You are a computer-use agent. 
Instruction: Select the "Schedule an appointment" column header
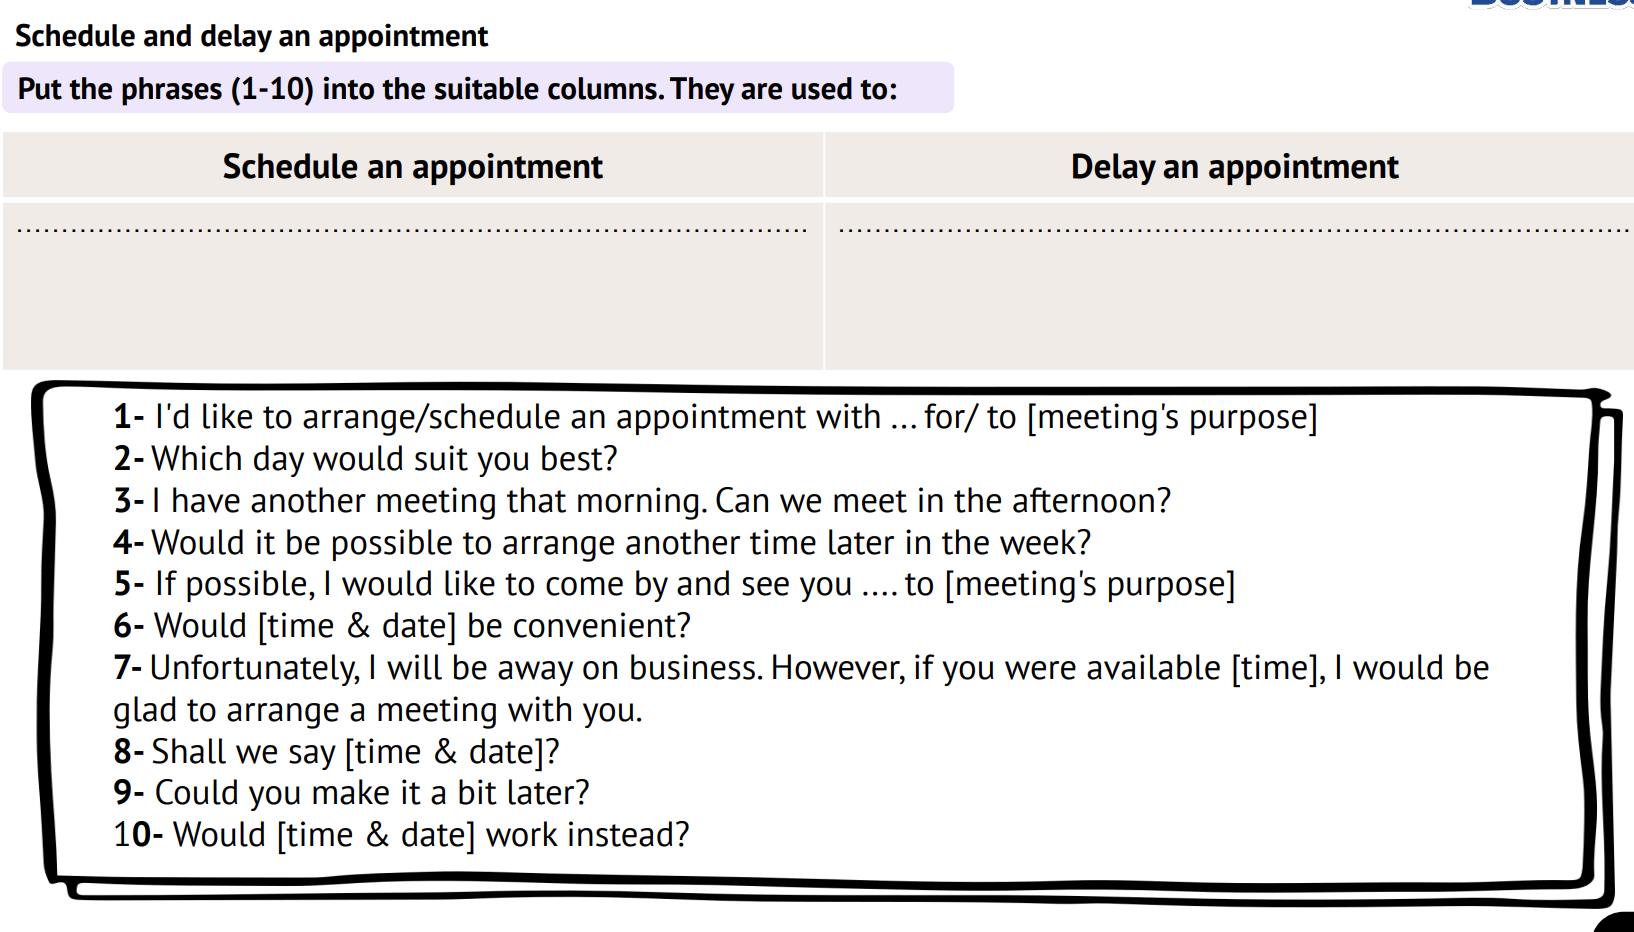coord(412,166)
